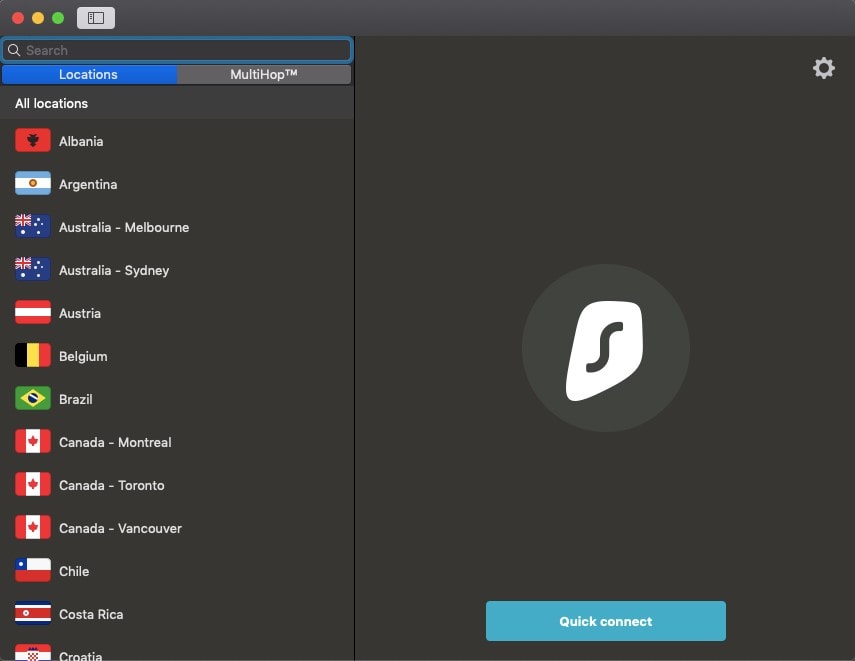Image resolution: width=855 pixels, height=661 pixels.
Task: Click the Chile flag icon
Action: 33,570
